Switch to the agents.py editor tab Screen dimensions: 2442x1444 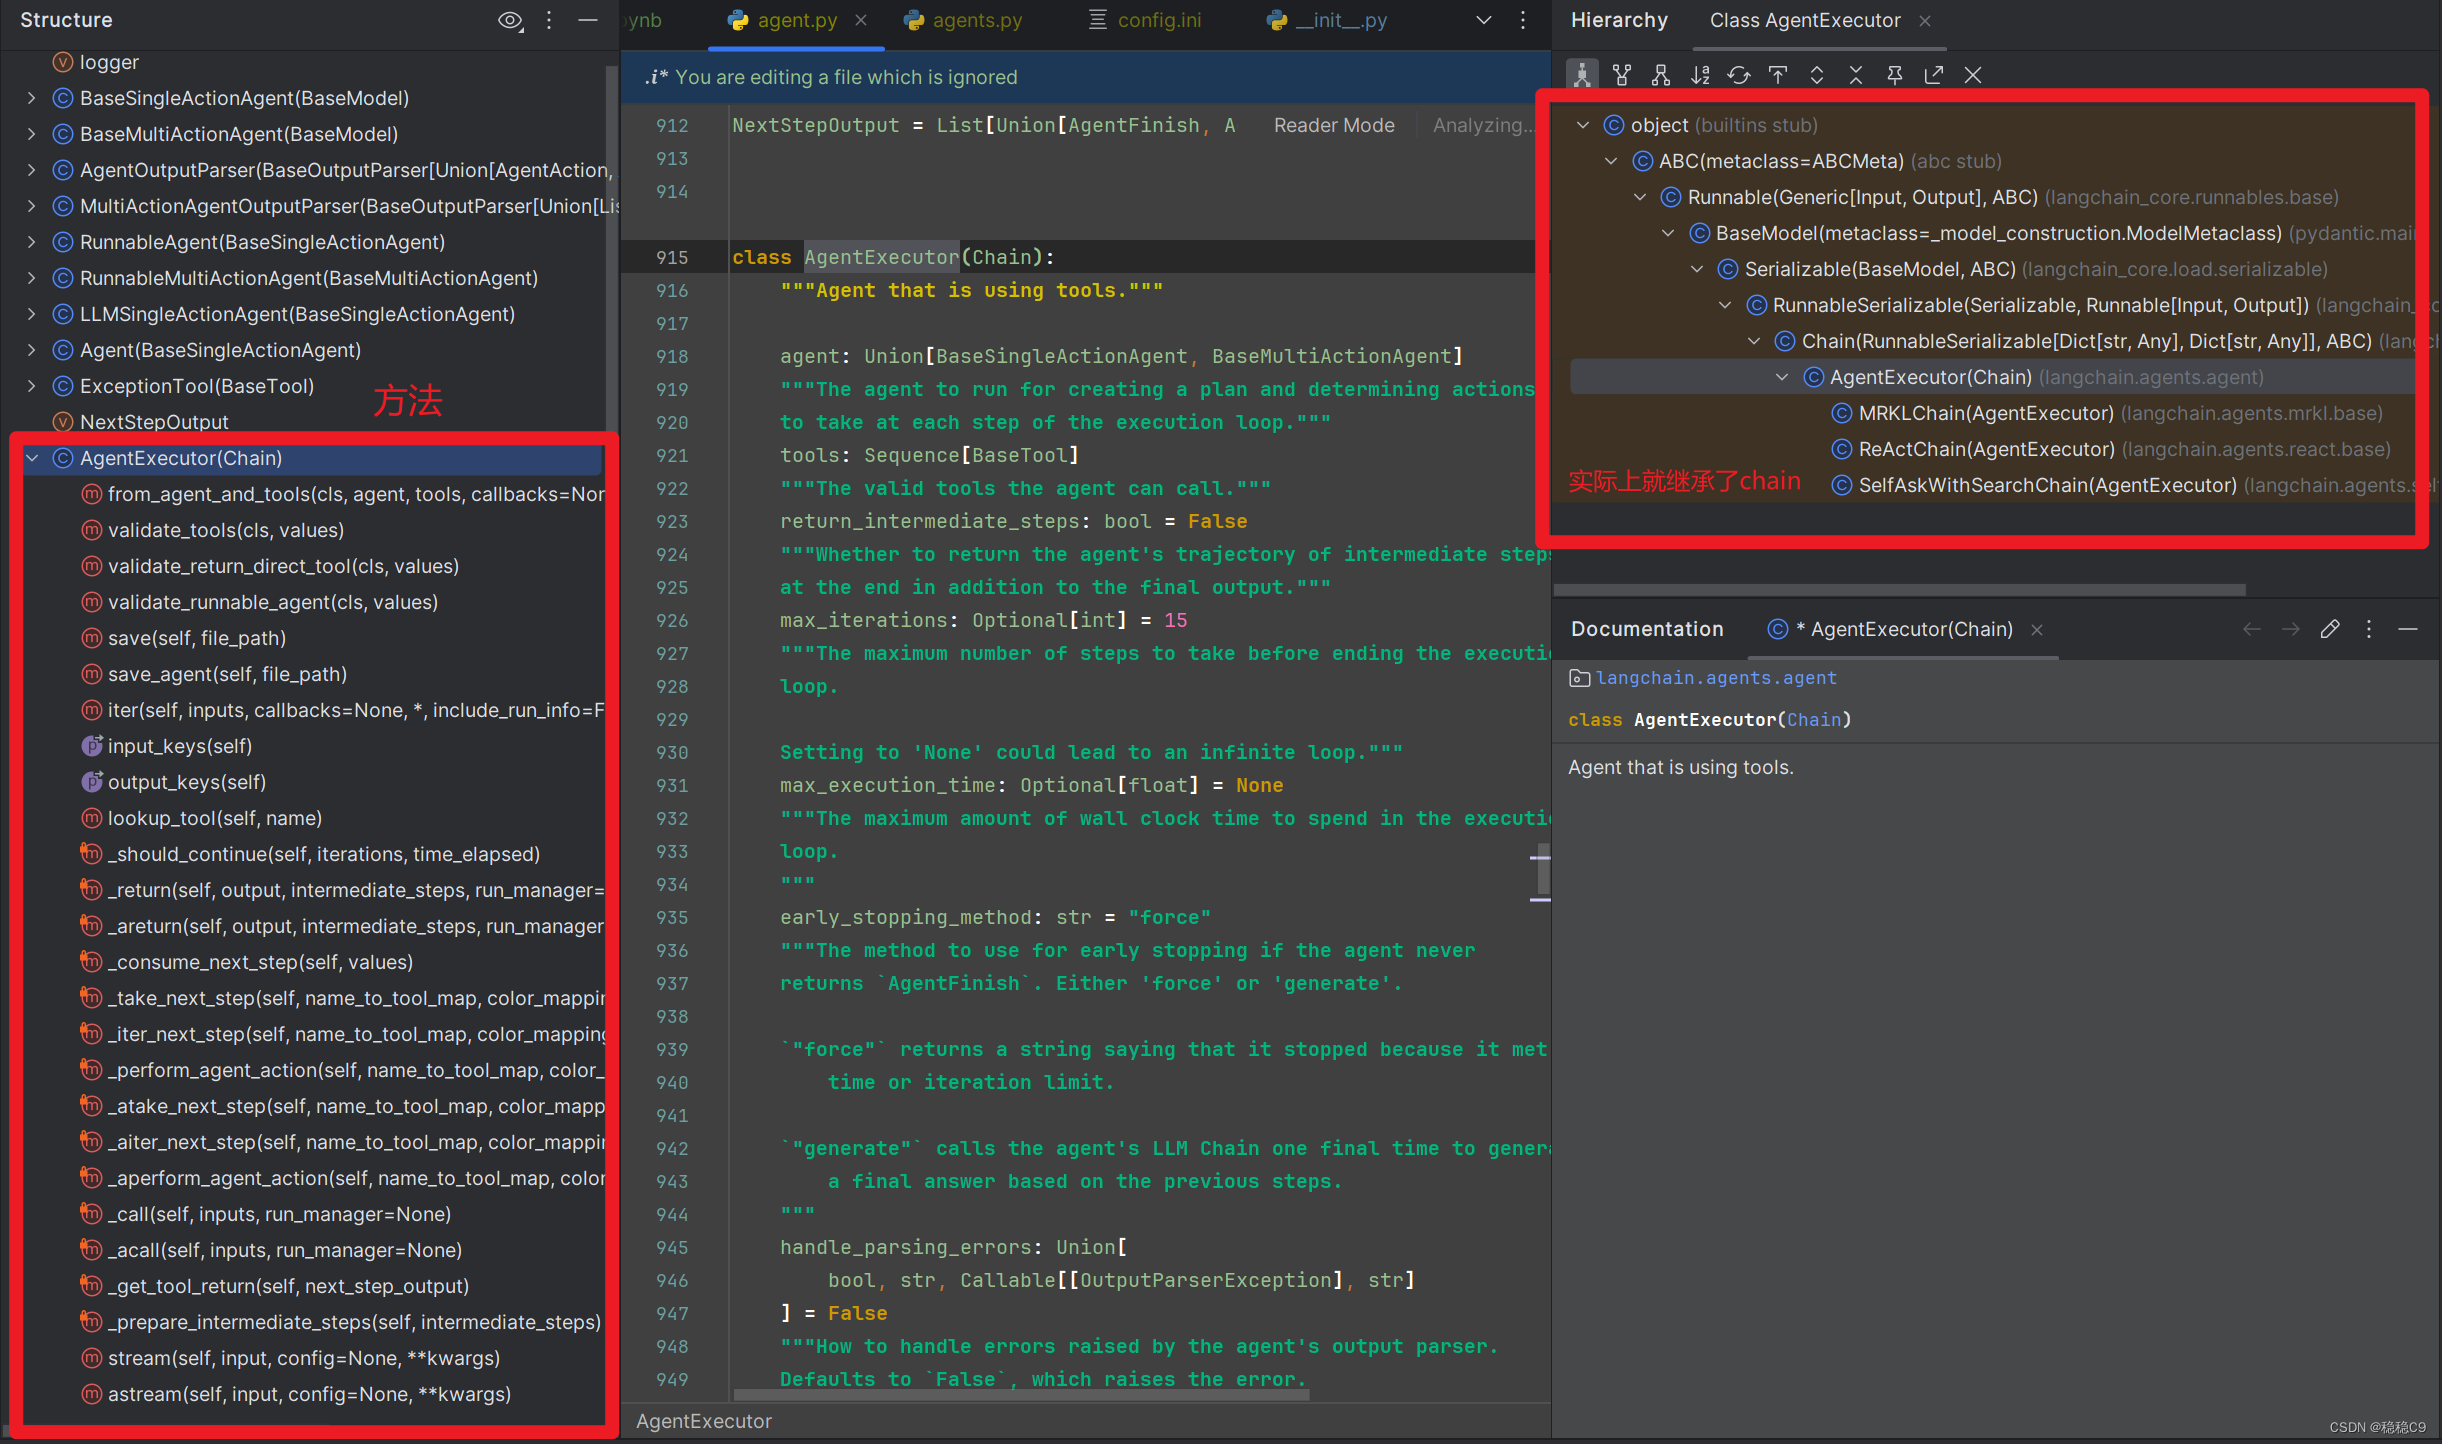(x=963, y=20)
